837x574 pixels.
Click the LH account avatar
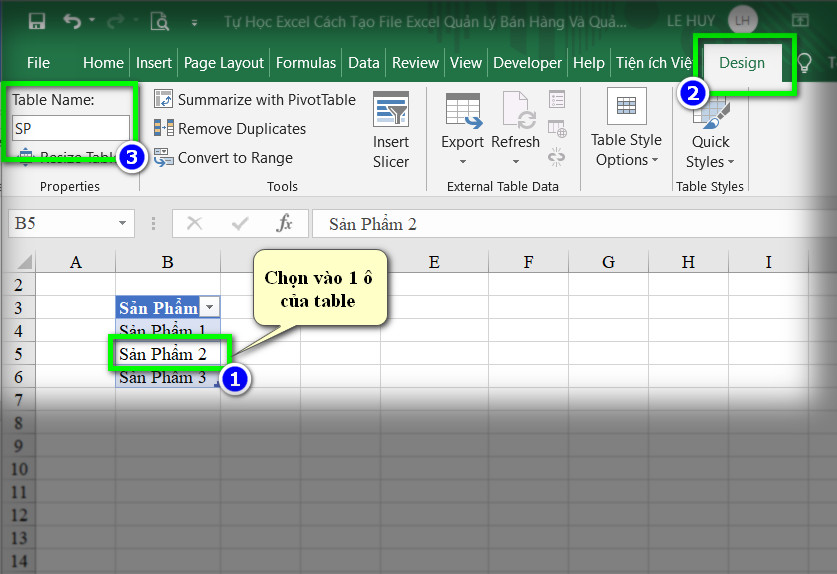[x=743, y=21]
